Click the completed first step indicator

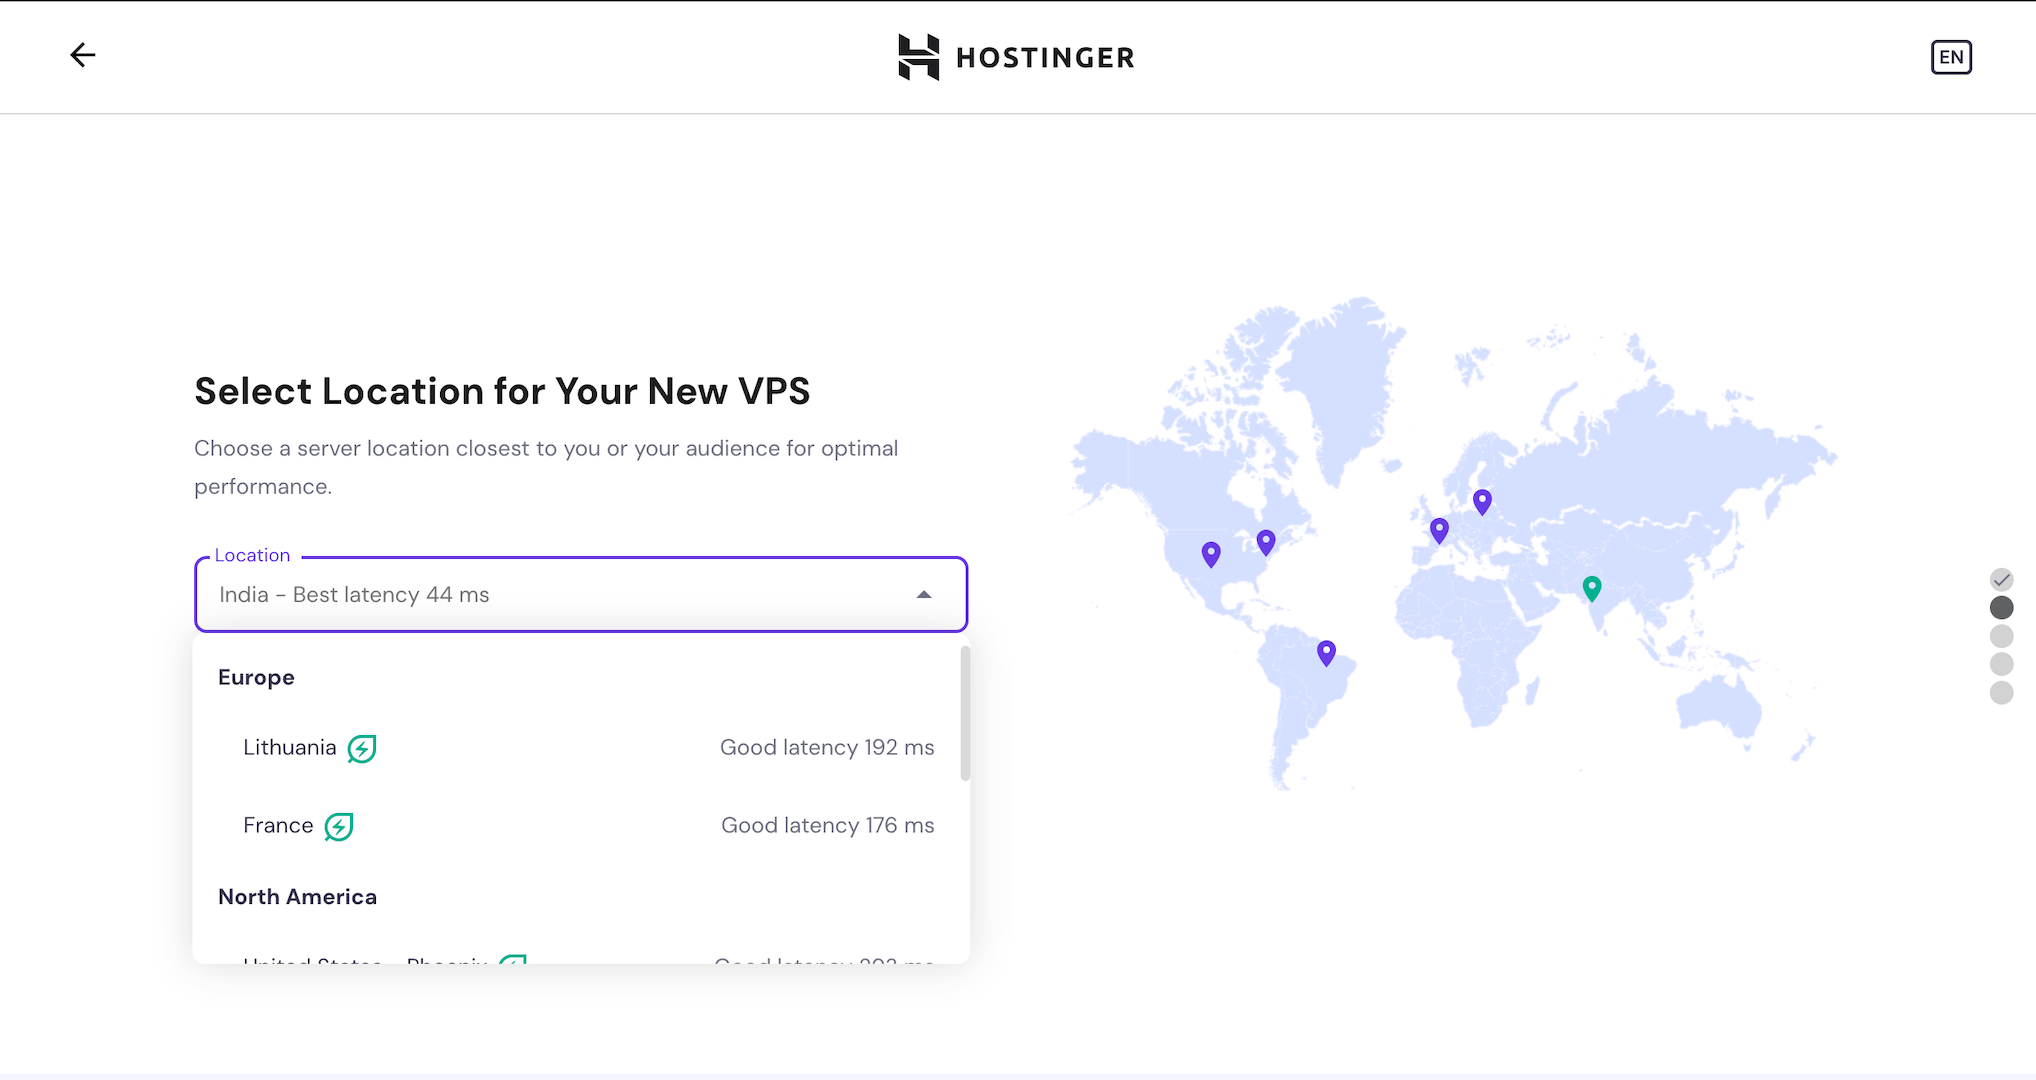[x=2001, y=579]
